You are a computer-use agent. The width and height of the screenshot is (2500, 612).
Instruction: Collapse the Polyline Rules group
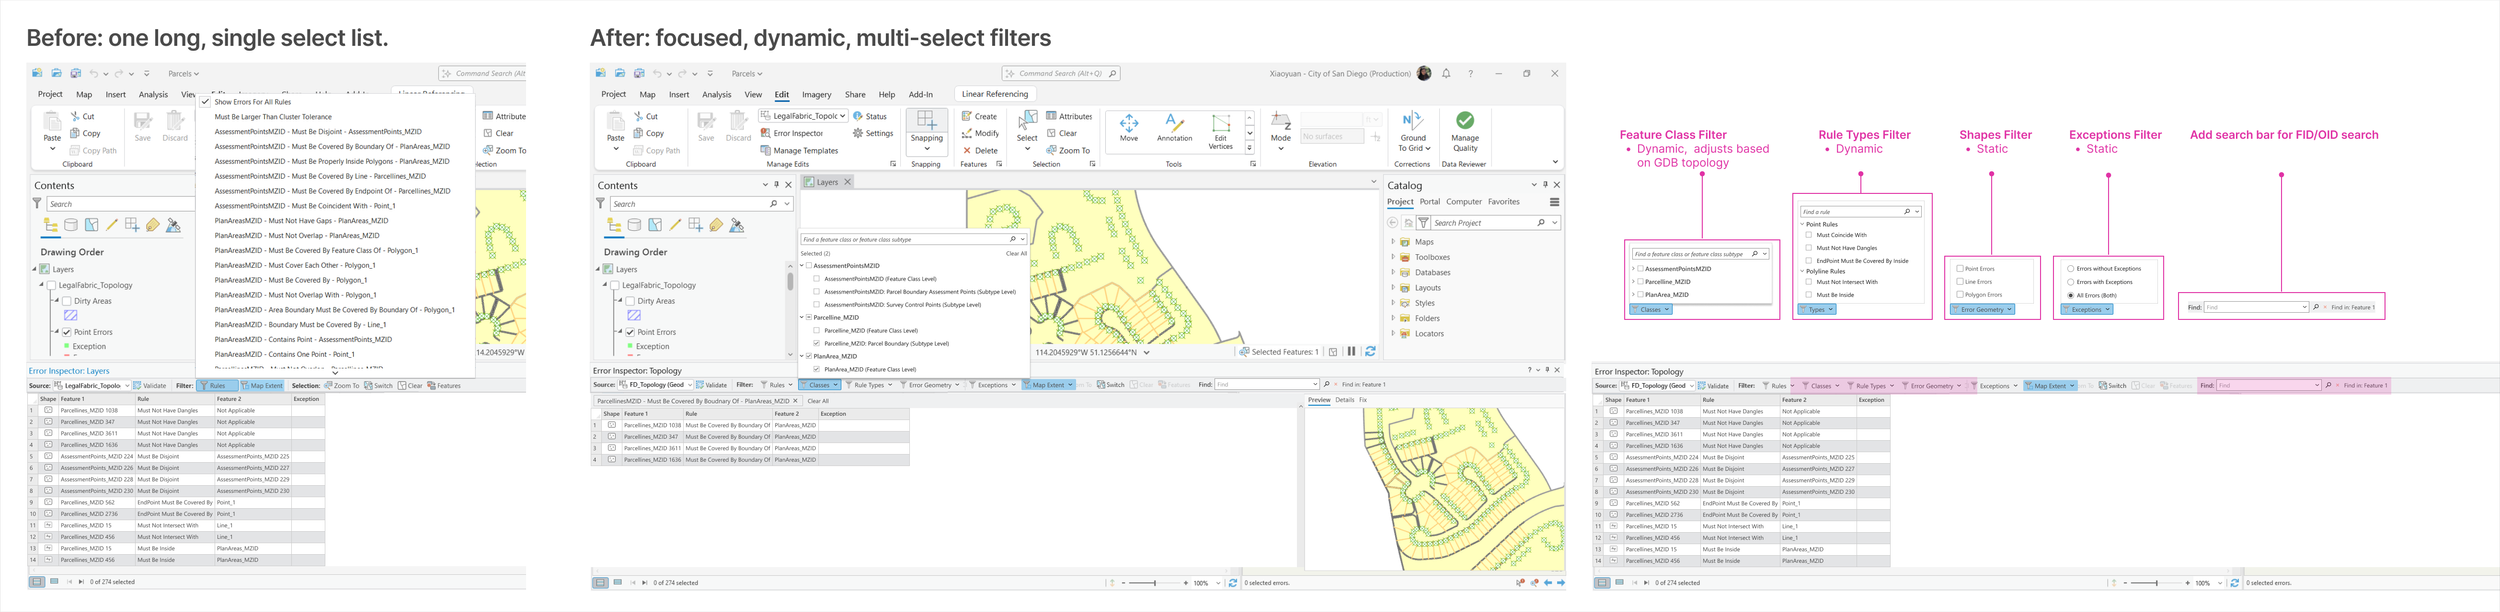1802,271
